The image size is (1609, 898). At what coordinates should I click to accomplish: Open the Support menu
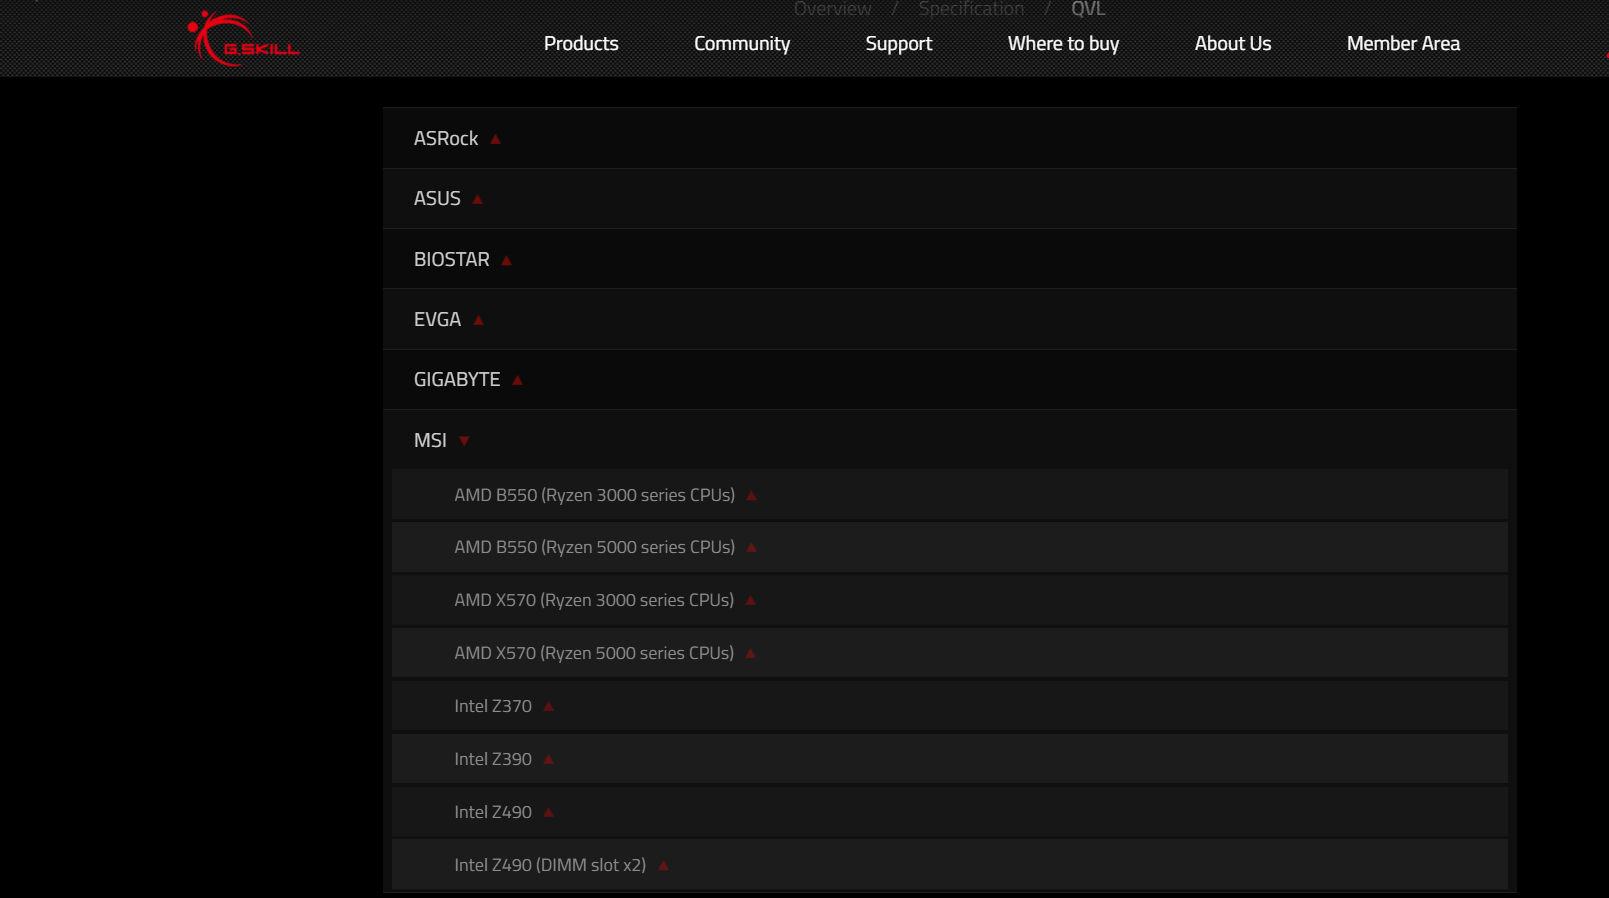899,44
